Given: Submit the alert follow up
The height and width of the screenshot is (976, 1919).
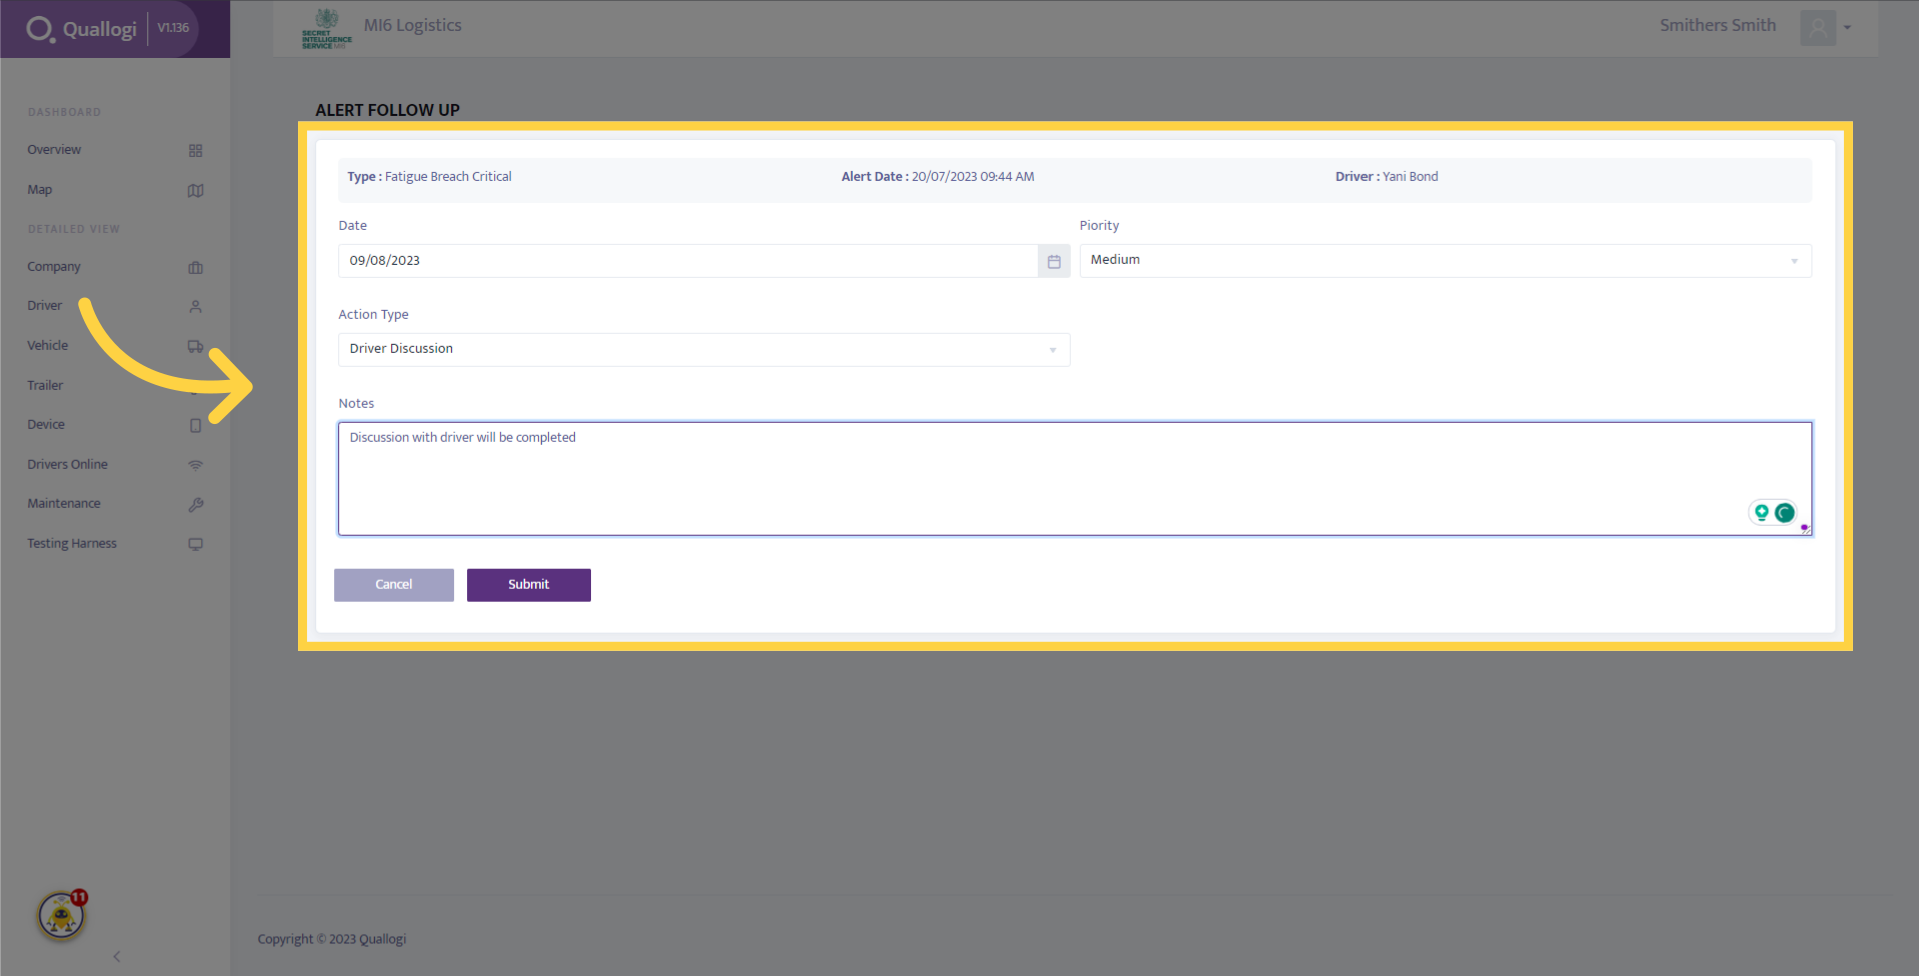Looking at the screenshot, I should 529,585.
